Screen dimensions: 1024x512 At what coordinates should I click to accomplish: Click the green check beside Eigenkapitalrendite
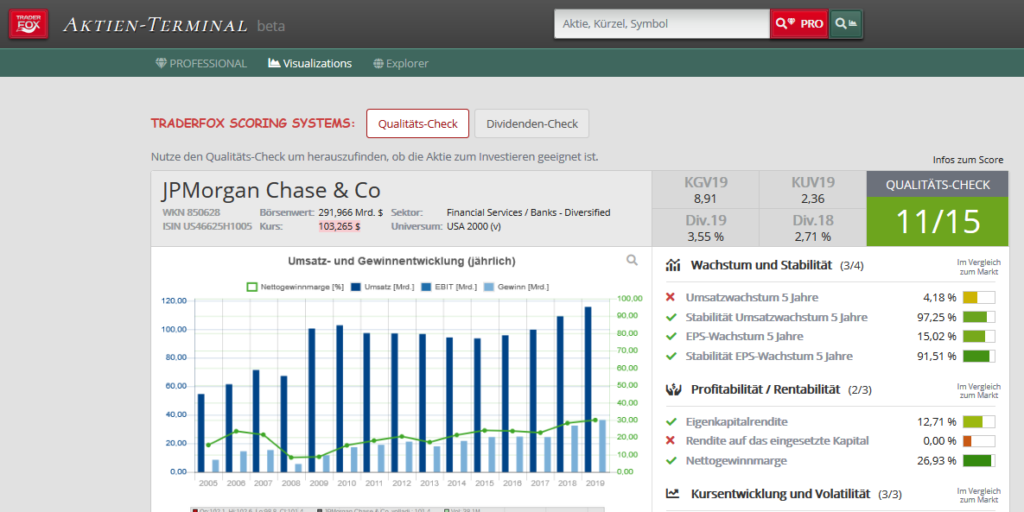point(670,421)
